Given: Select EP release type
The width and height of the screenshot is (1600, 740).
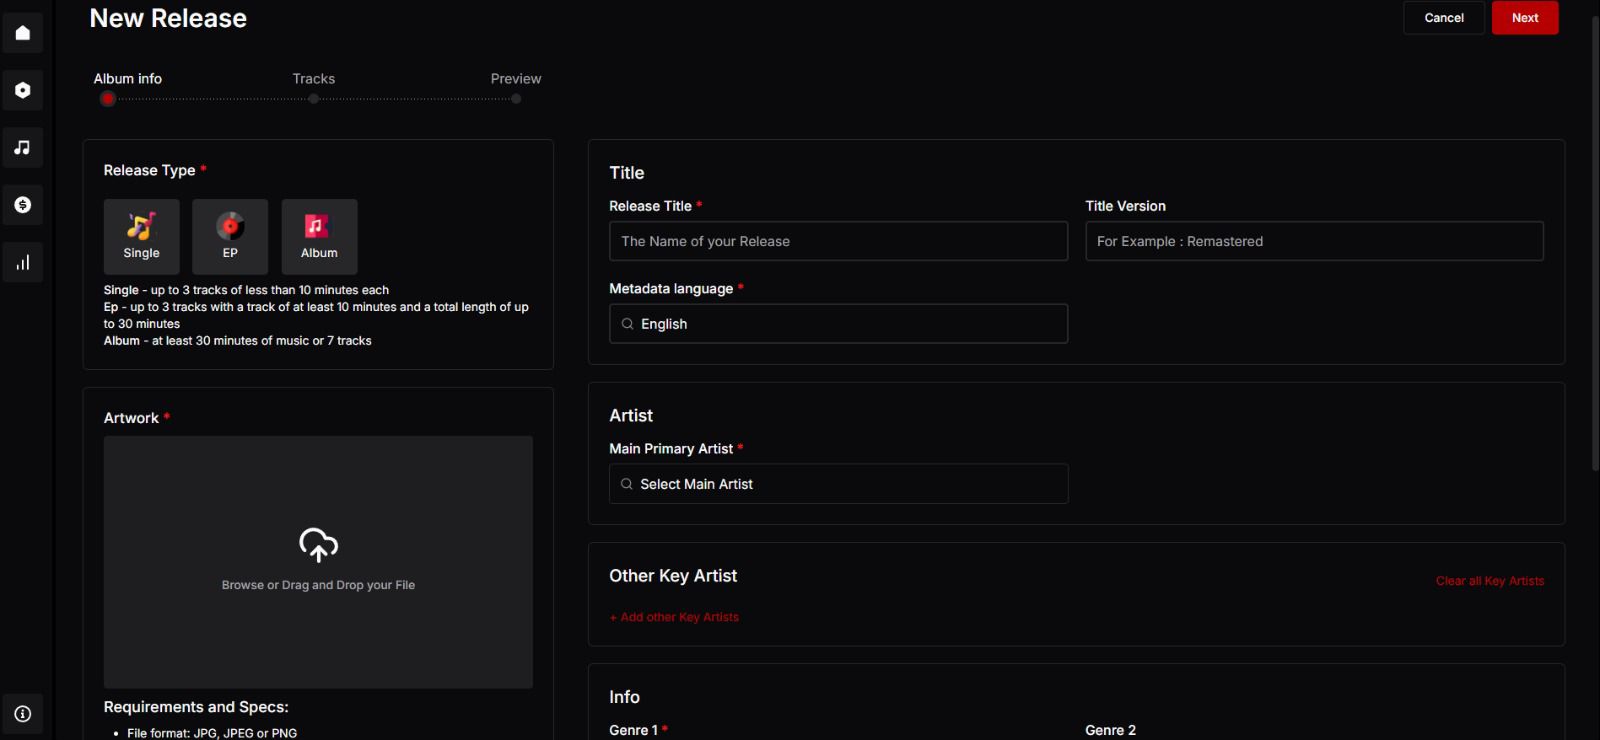Looking at the screenshot, I should pyautogui.click(x=230, y=236).
